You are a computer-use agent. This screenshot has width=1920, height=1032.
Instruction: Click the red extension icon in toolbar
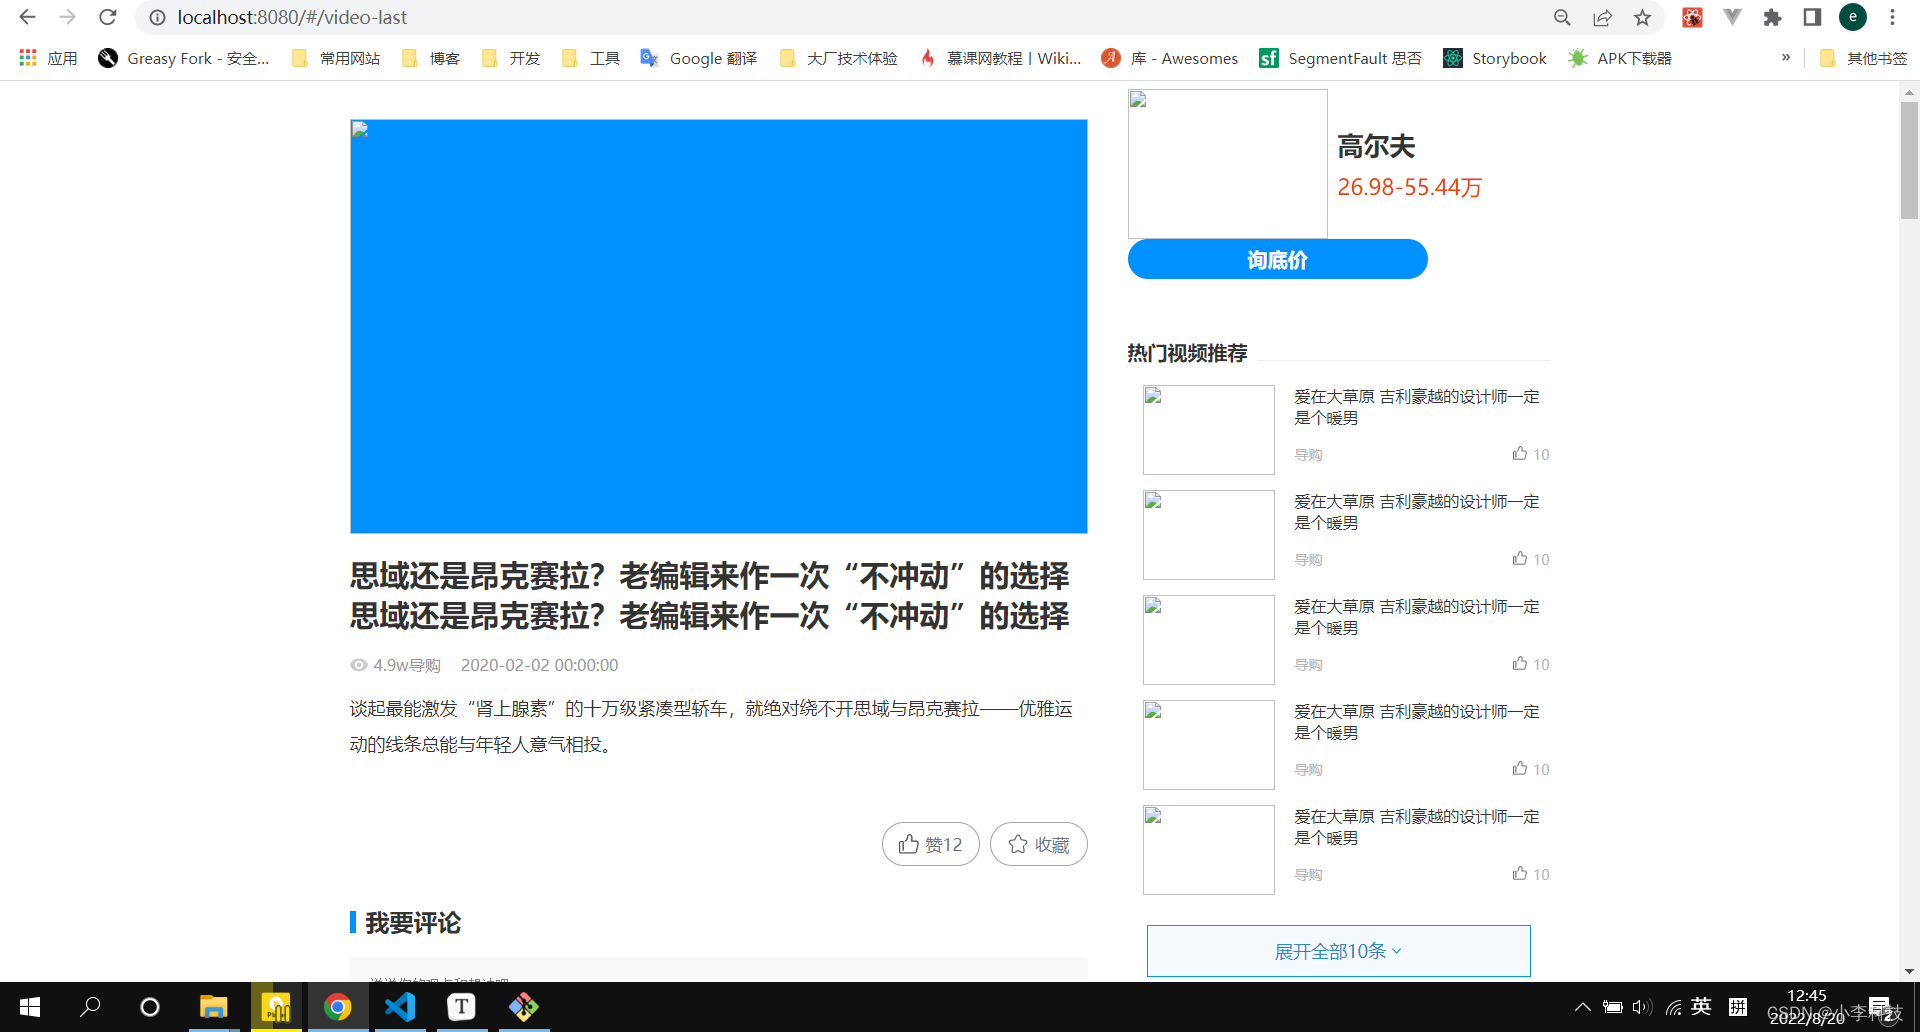[1692, 17]
